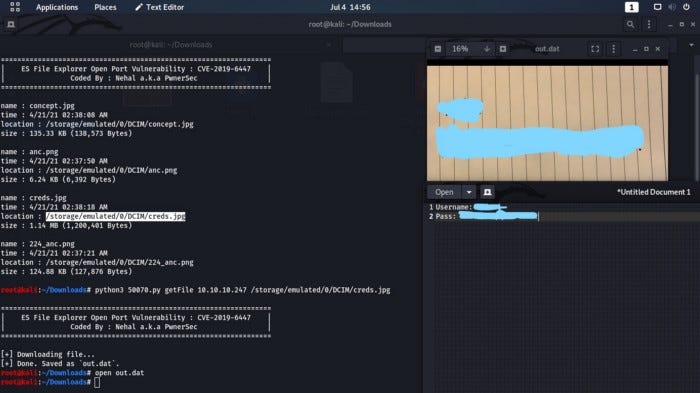Close the root@kali terminal tab
The image size is (700, 393).
(329, 45)
